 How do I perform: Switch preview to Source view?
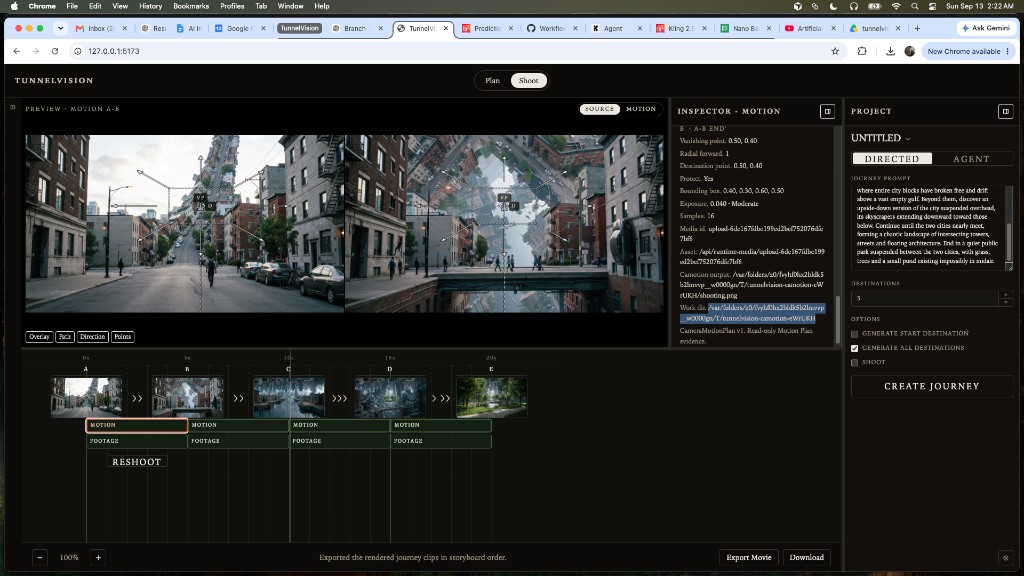600,109
